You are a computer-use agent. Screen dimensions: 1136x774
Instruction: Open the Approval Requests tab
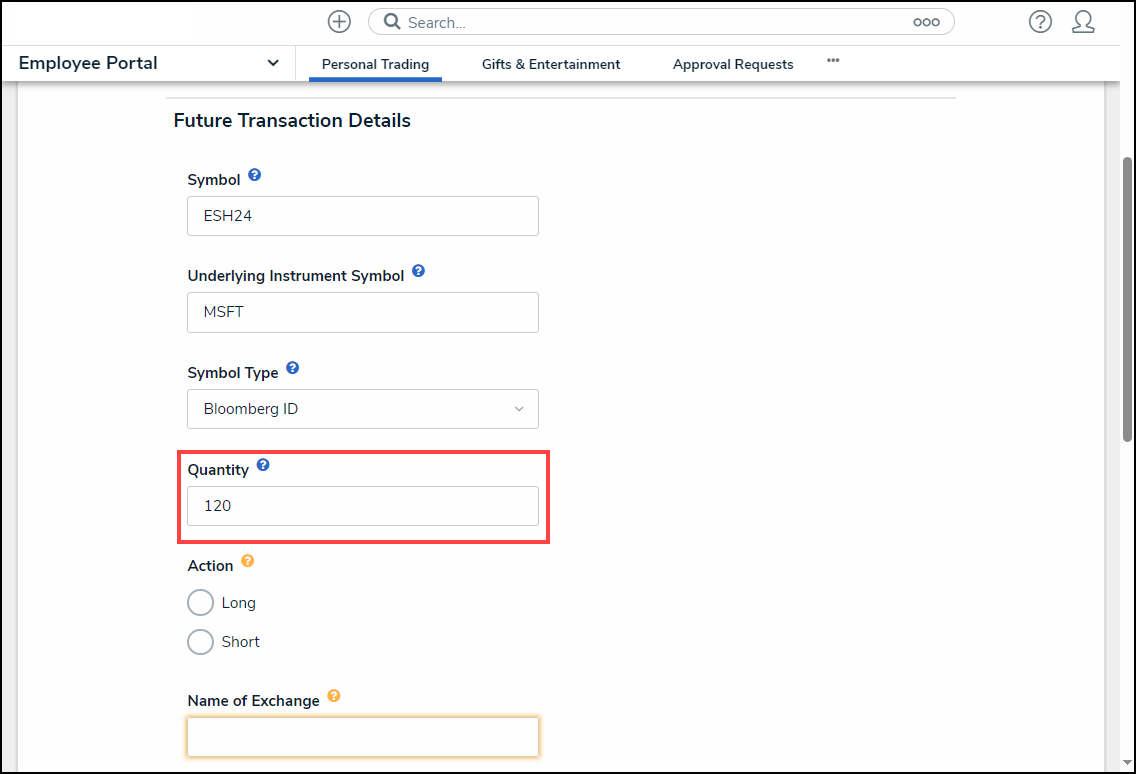[x=733, y=64]
